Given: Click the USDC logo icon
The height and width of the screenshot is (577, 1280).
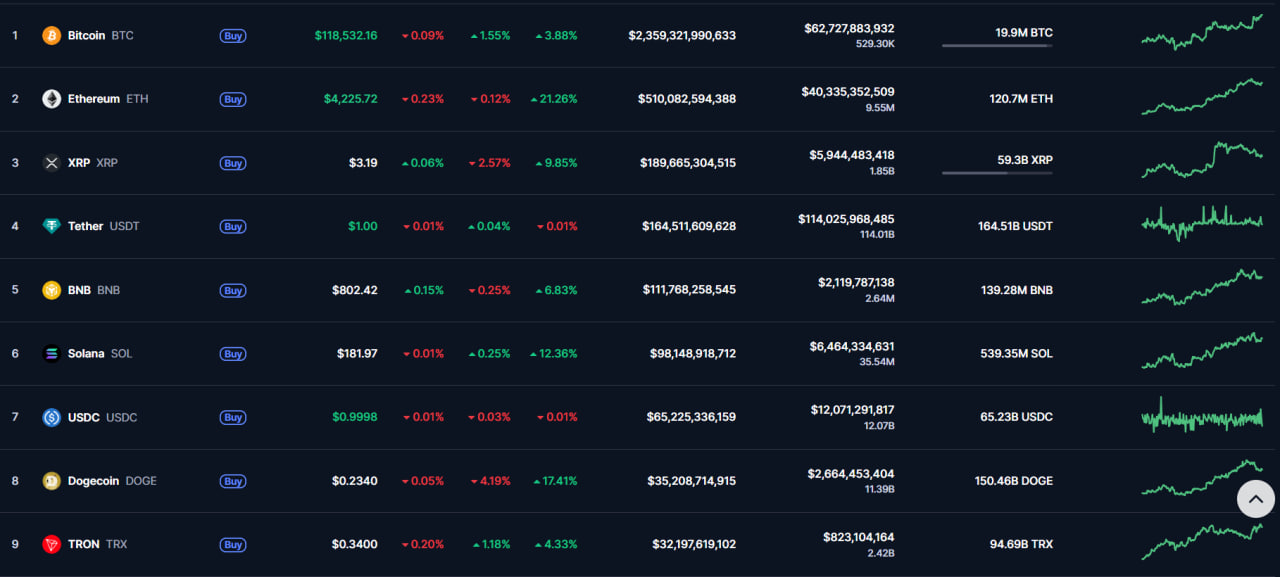Looking at the screenshot, I should click(x=51, y=417).
